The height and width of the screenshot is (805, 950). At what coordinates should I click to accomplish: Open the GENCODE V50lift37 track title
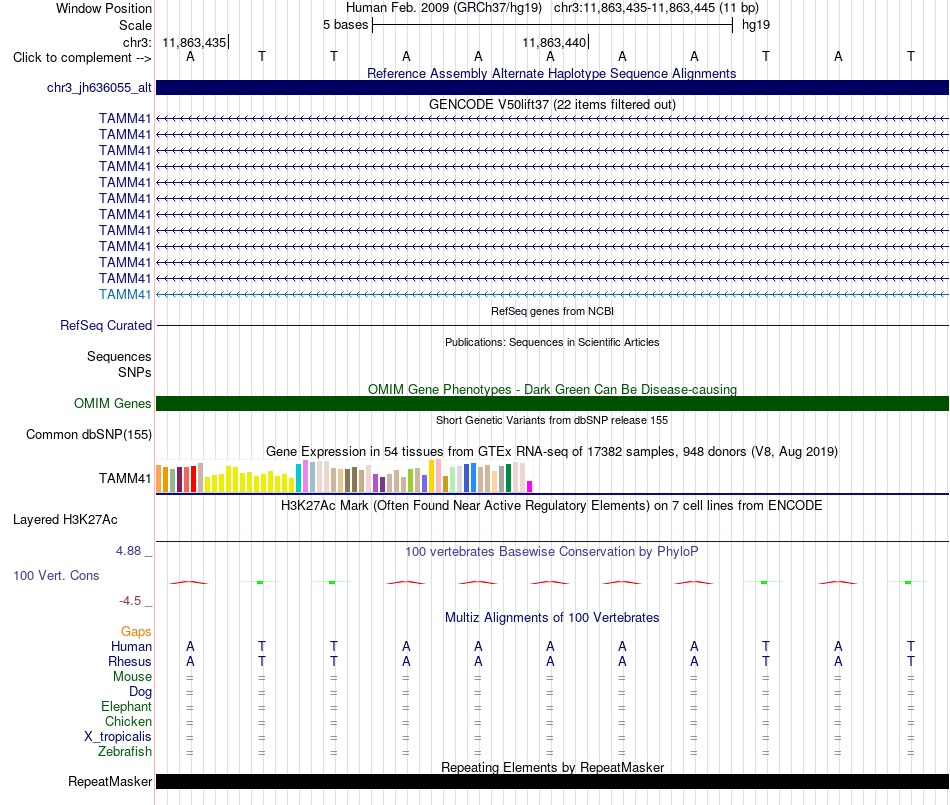click(552, 104)
